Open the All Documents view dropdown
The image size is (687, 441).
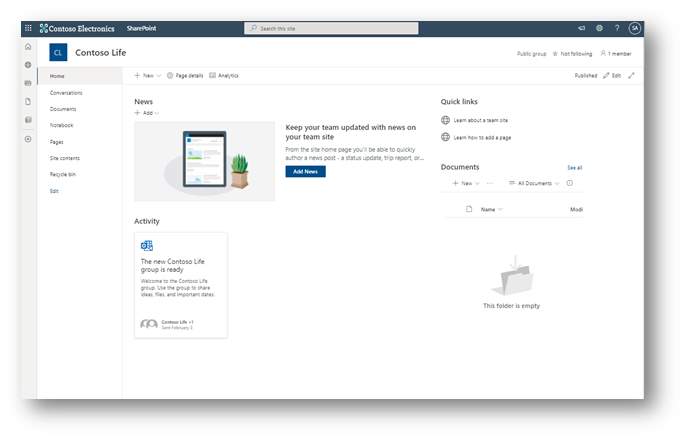[x=534, y=183]
